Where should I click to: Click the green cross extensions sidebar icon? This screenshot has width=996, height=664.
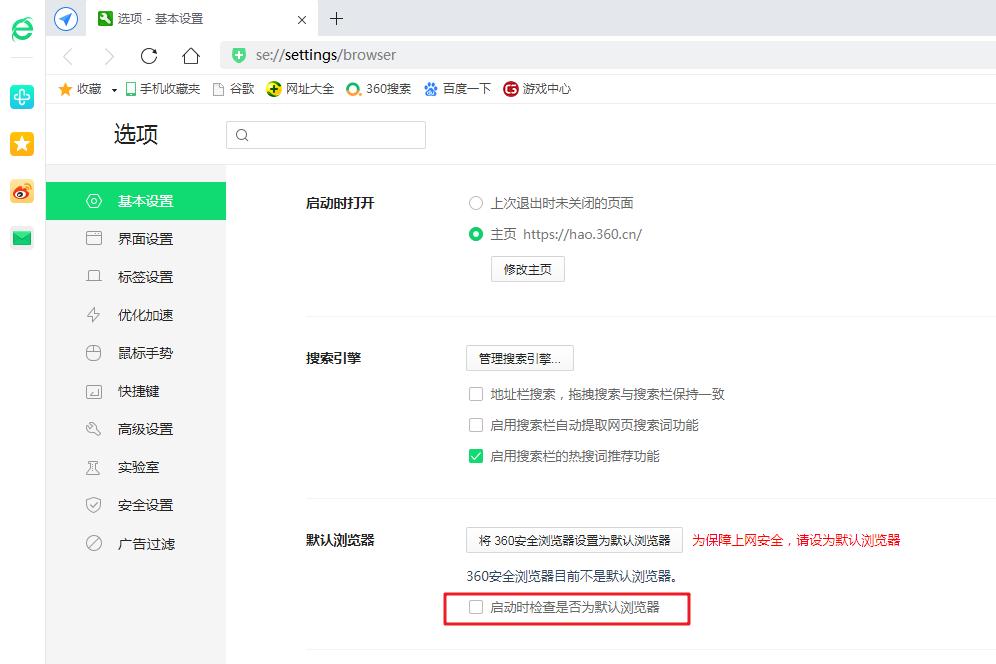pos(21,97)
